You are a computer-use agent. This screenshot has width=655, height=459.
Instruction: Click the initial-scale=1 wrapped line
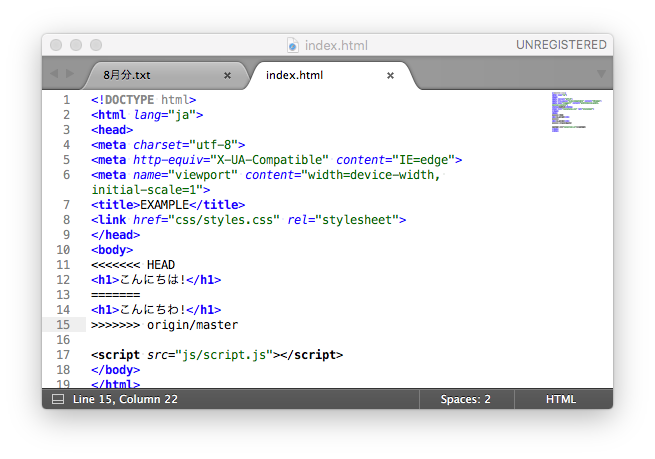pyautogui.click(x=151, y=190)
